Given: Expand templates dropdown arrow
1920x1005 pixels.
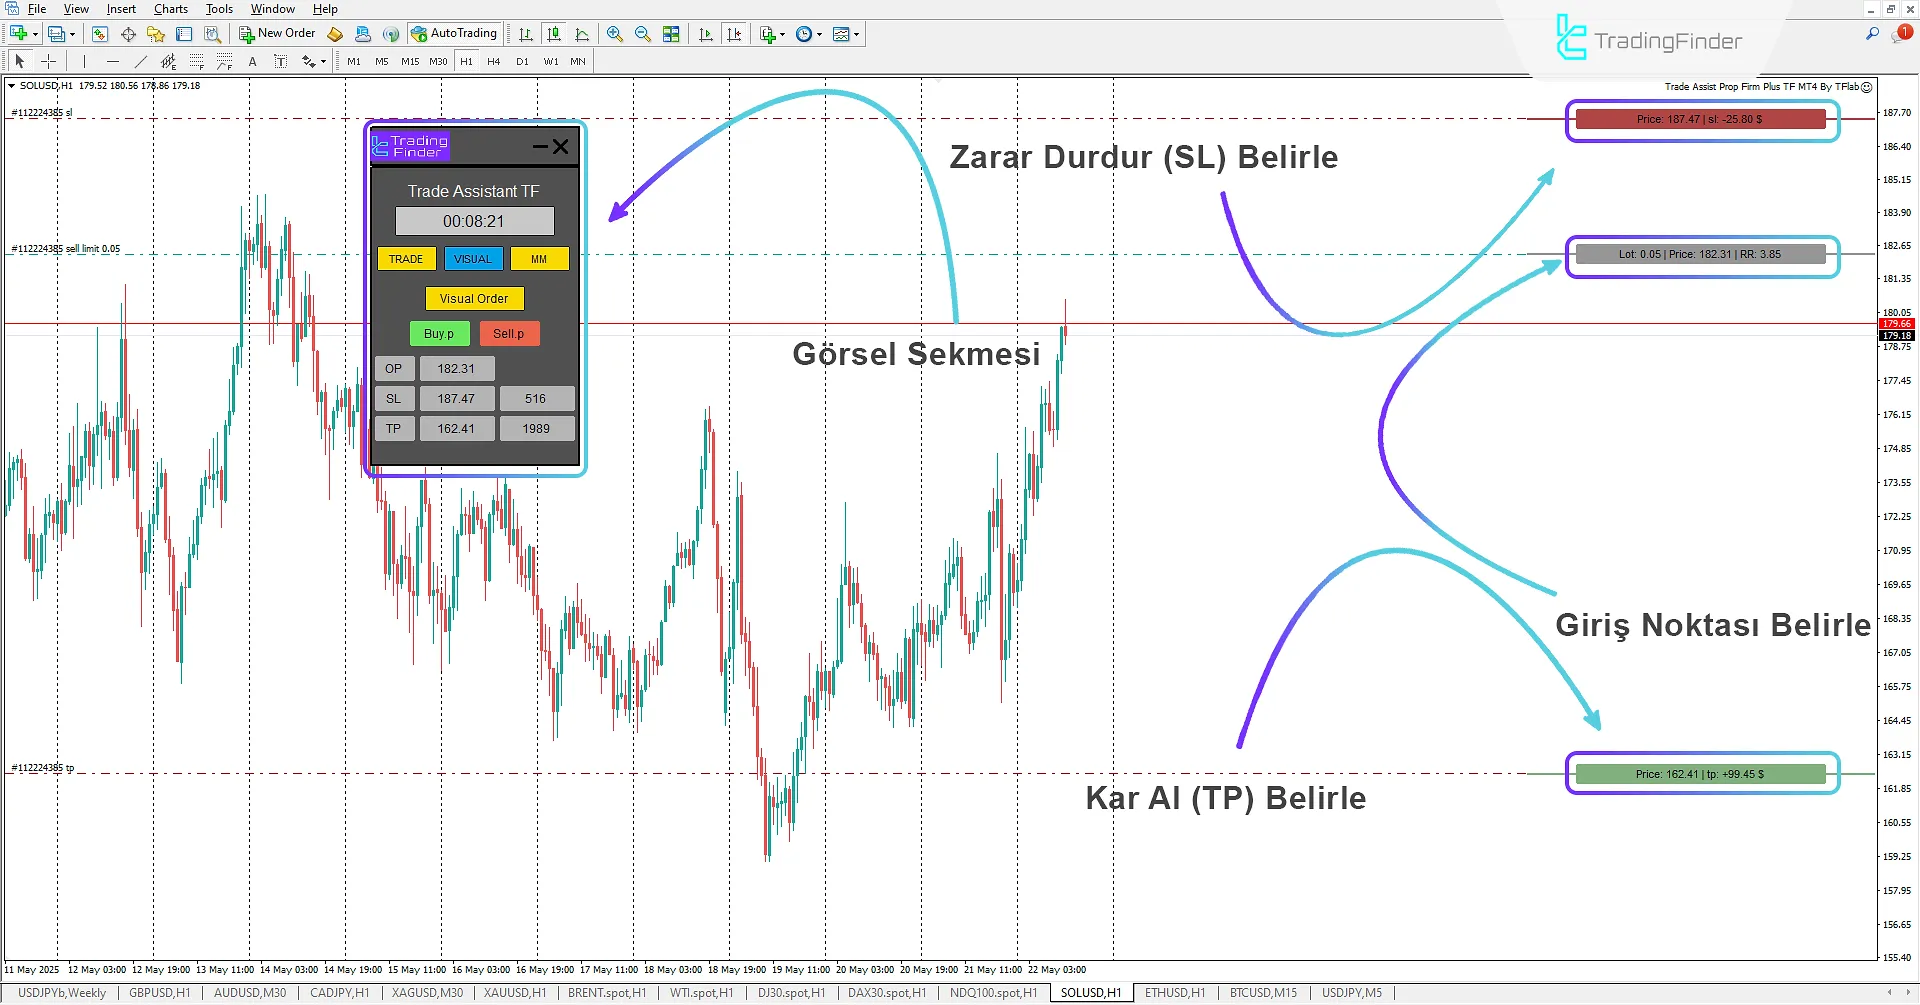Looking at the screenshot, I should tap(857, 34).
